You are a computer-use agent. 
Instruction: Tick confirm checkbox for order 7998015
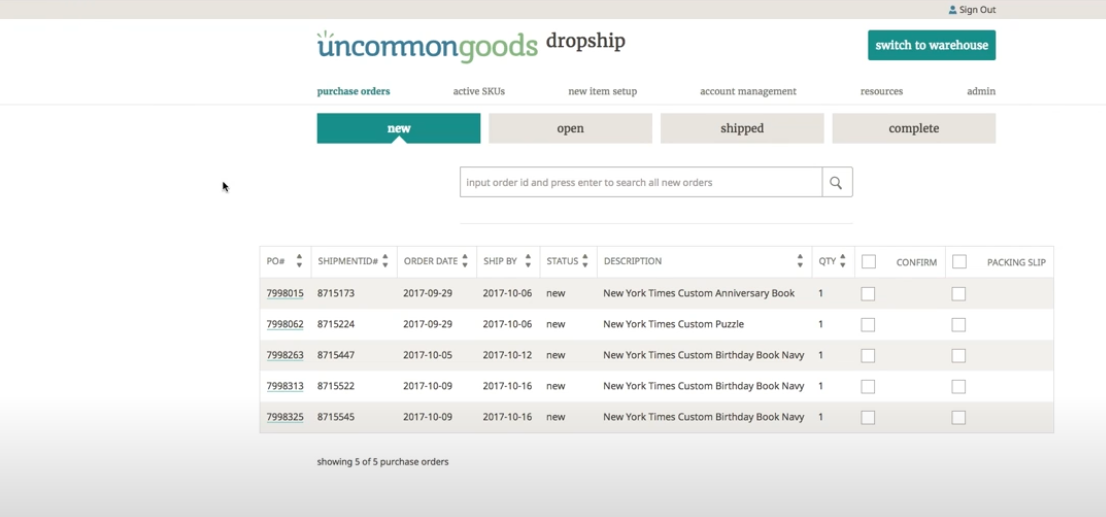[868, 293]
